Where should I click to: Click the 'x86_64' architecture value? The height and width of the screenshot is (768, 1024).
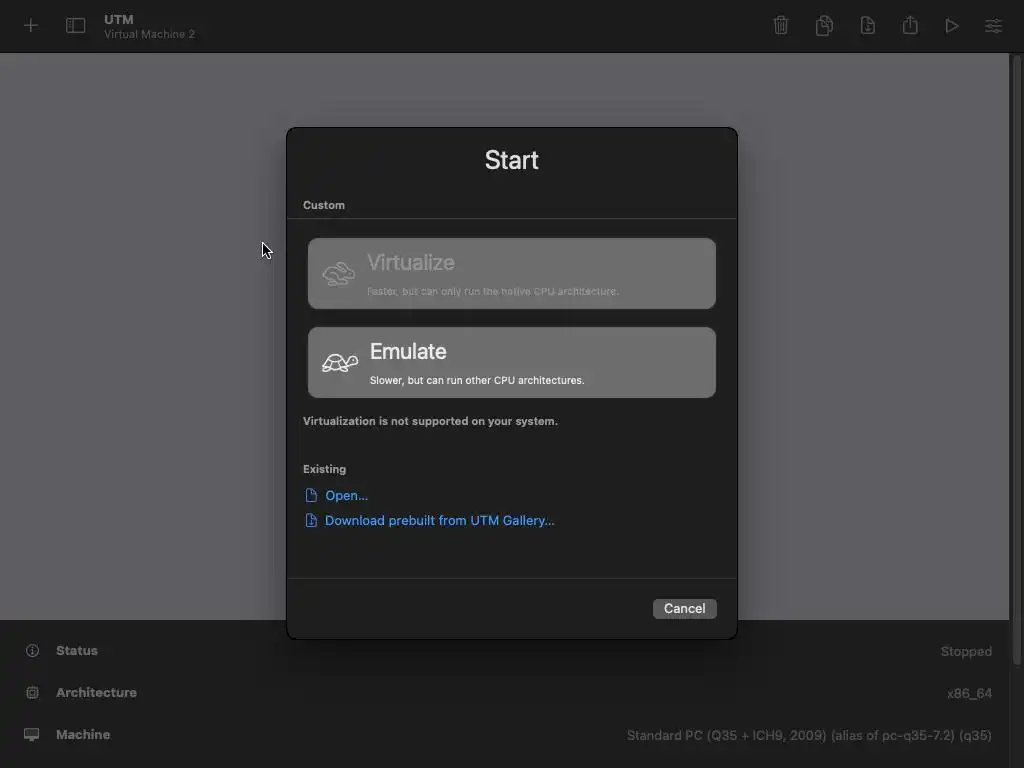click(x=969, y=694)
